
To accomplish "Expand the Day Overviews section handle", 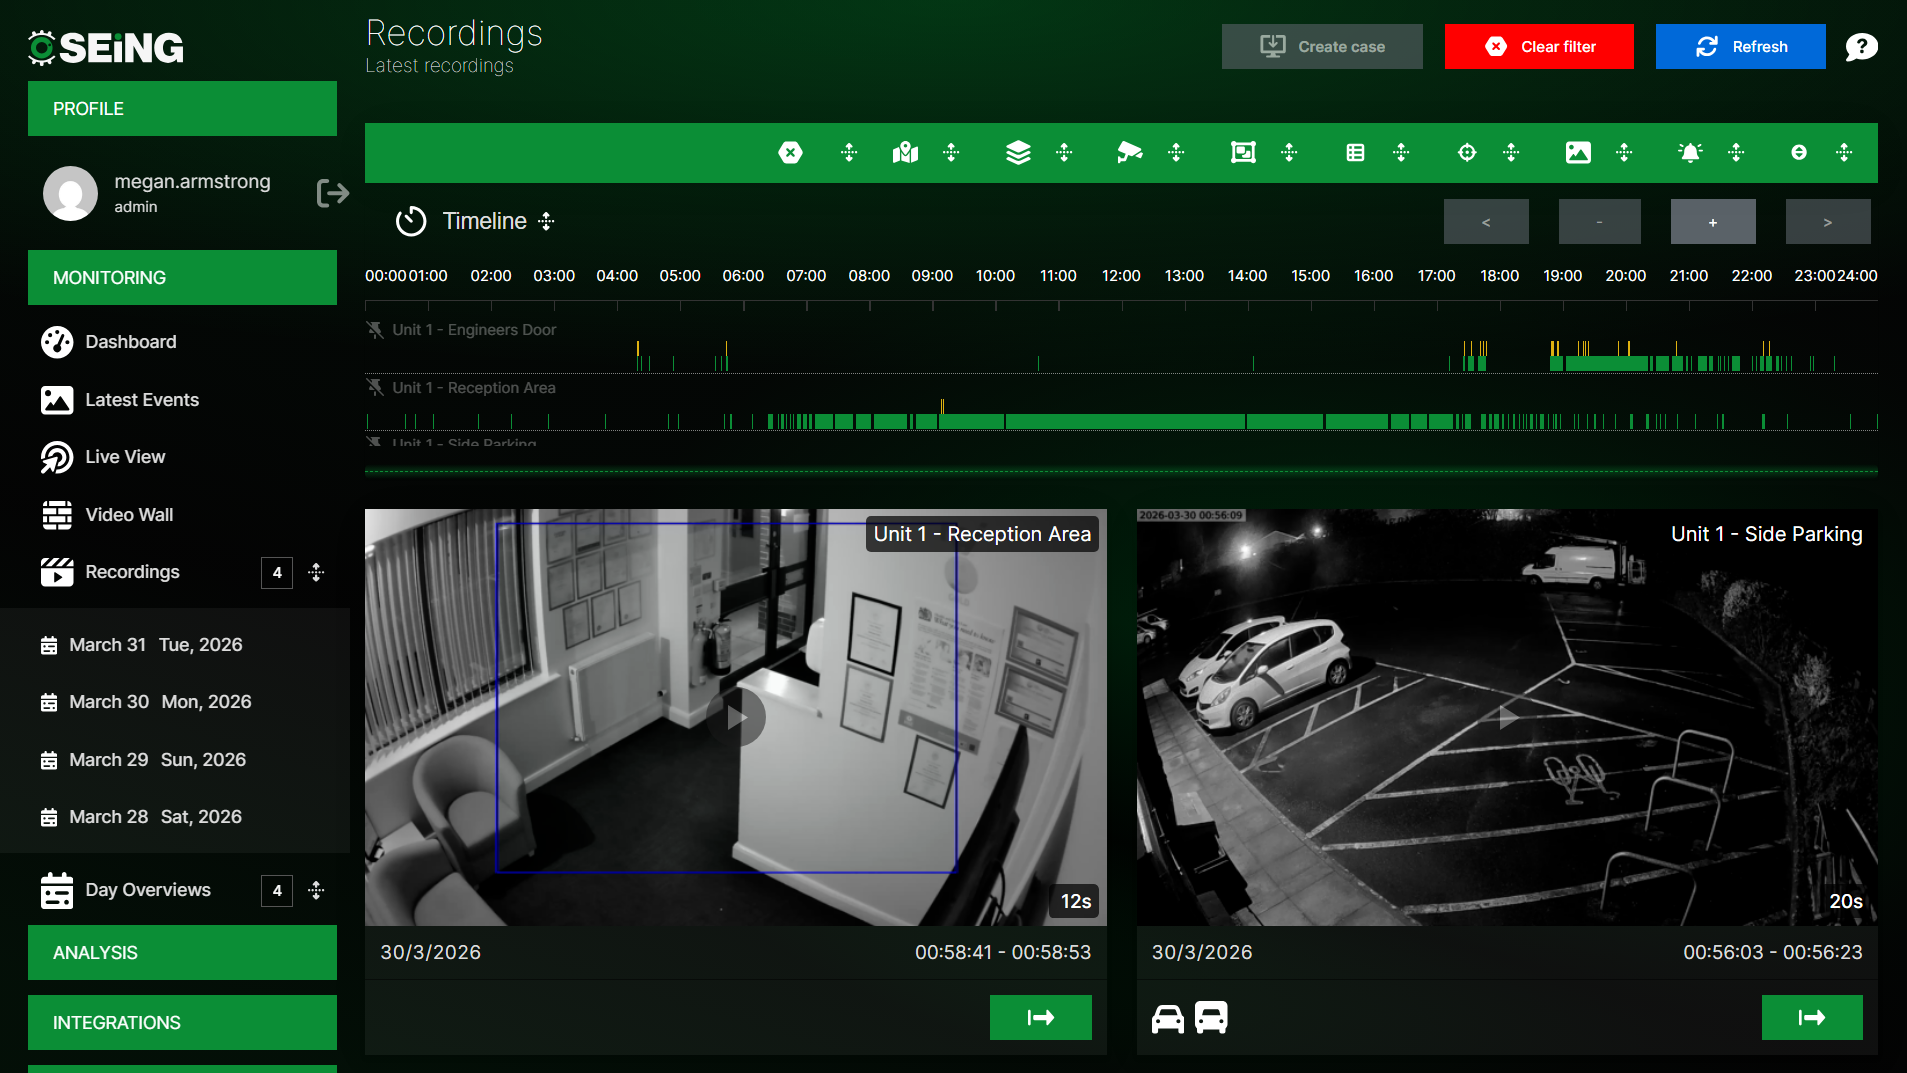I will point(316,890).
